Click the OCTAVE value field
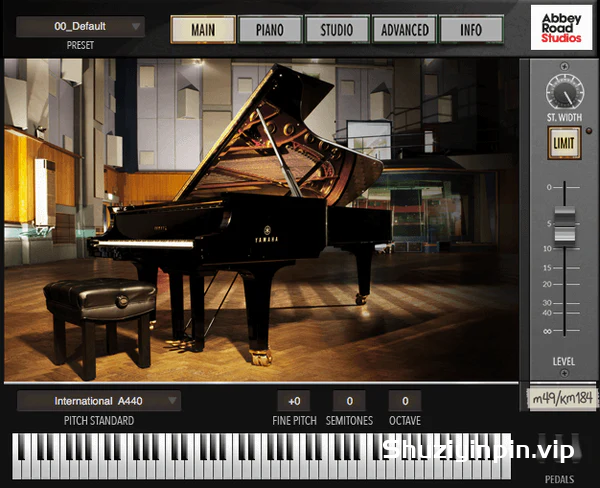 [x=405, y=401]
